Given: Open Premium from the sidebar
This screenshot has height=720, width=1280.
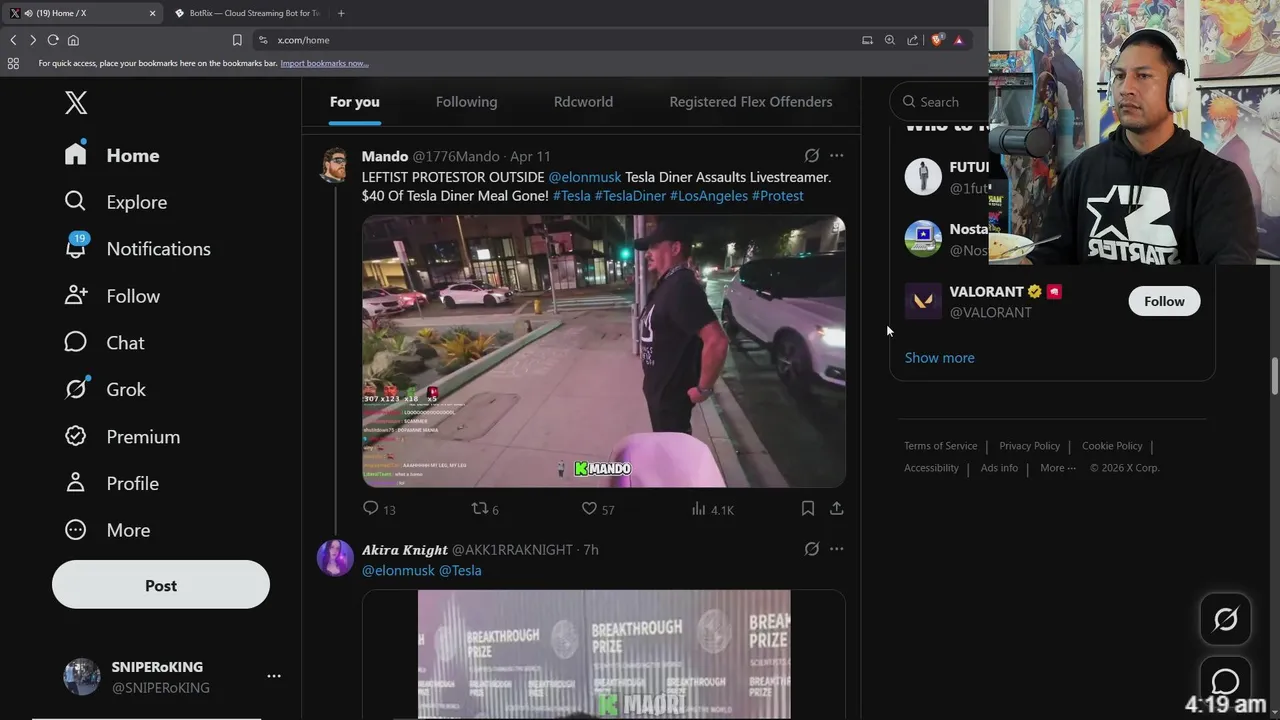Looking at the screenshot, I should pyautogui.click(x=122, y=437).
